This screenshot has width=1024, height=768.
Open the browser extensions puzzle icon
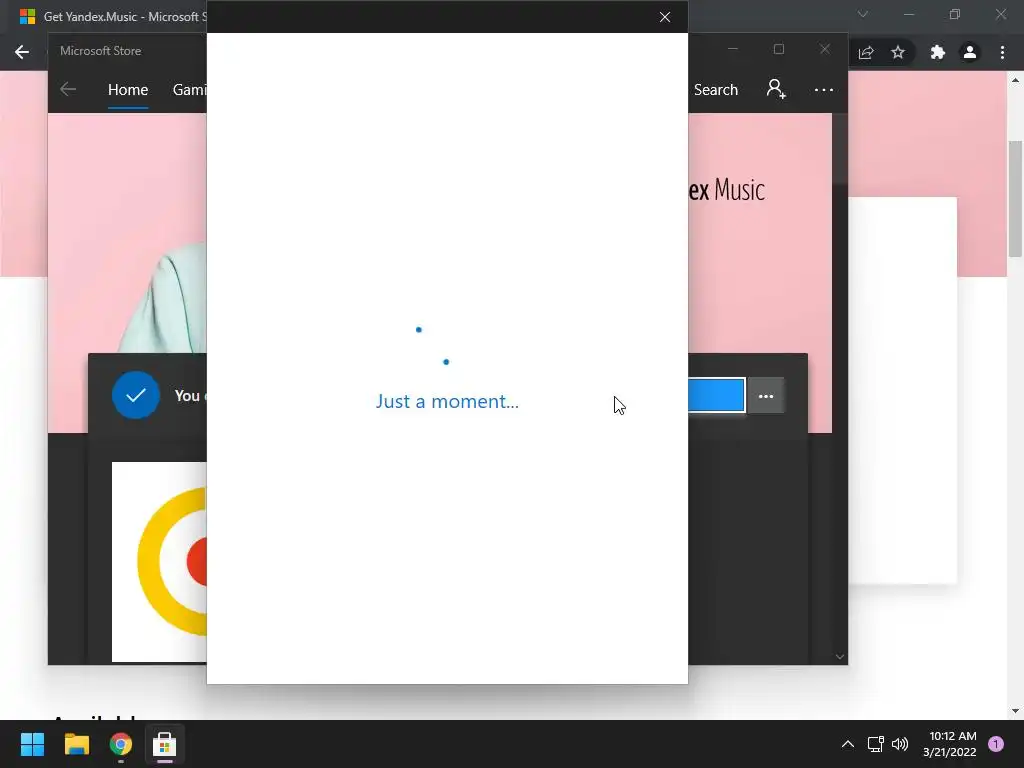938,52
